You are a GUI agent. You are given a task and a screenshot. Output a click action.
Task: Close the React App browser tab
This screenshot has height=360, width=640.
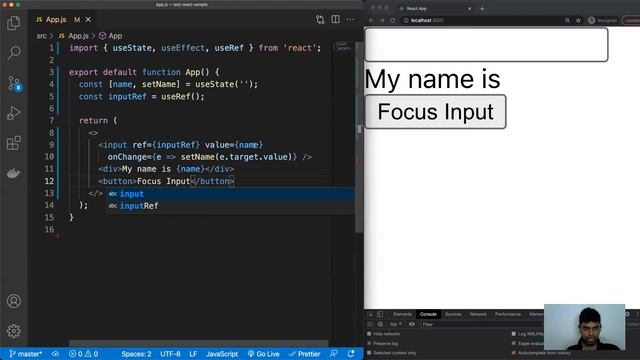tap(469, 9)
